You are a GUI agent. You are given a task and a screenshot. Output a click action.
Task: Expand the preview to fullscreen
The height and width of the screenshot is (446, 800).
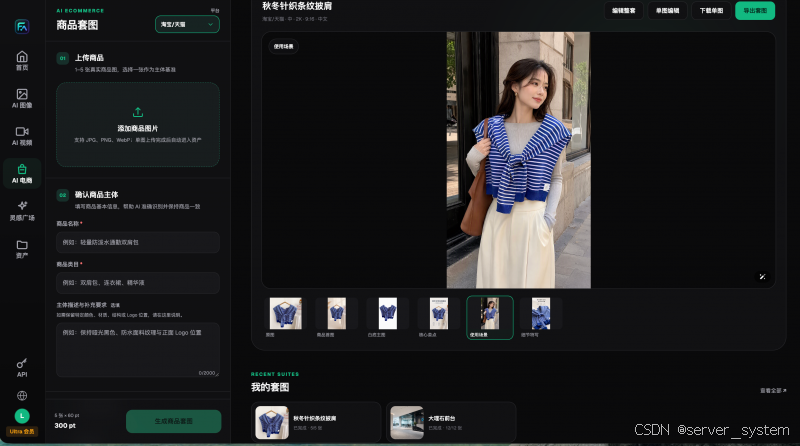[x=762, y=277]
